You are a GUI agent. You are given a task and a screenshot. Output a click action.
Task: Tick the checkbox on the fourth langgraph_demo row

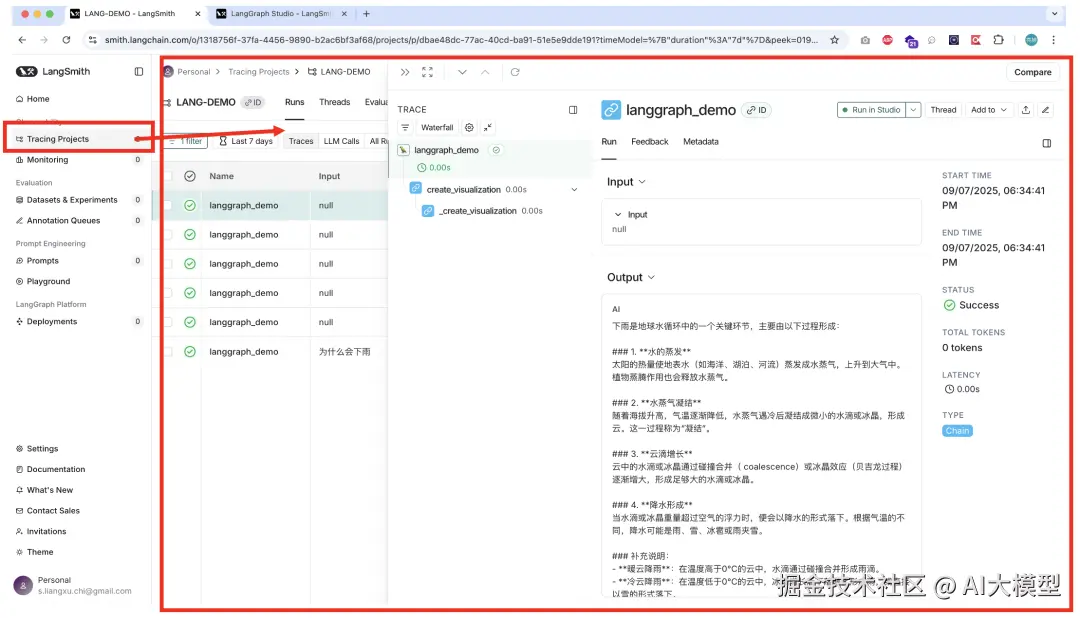point(168,293)
